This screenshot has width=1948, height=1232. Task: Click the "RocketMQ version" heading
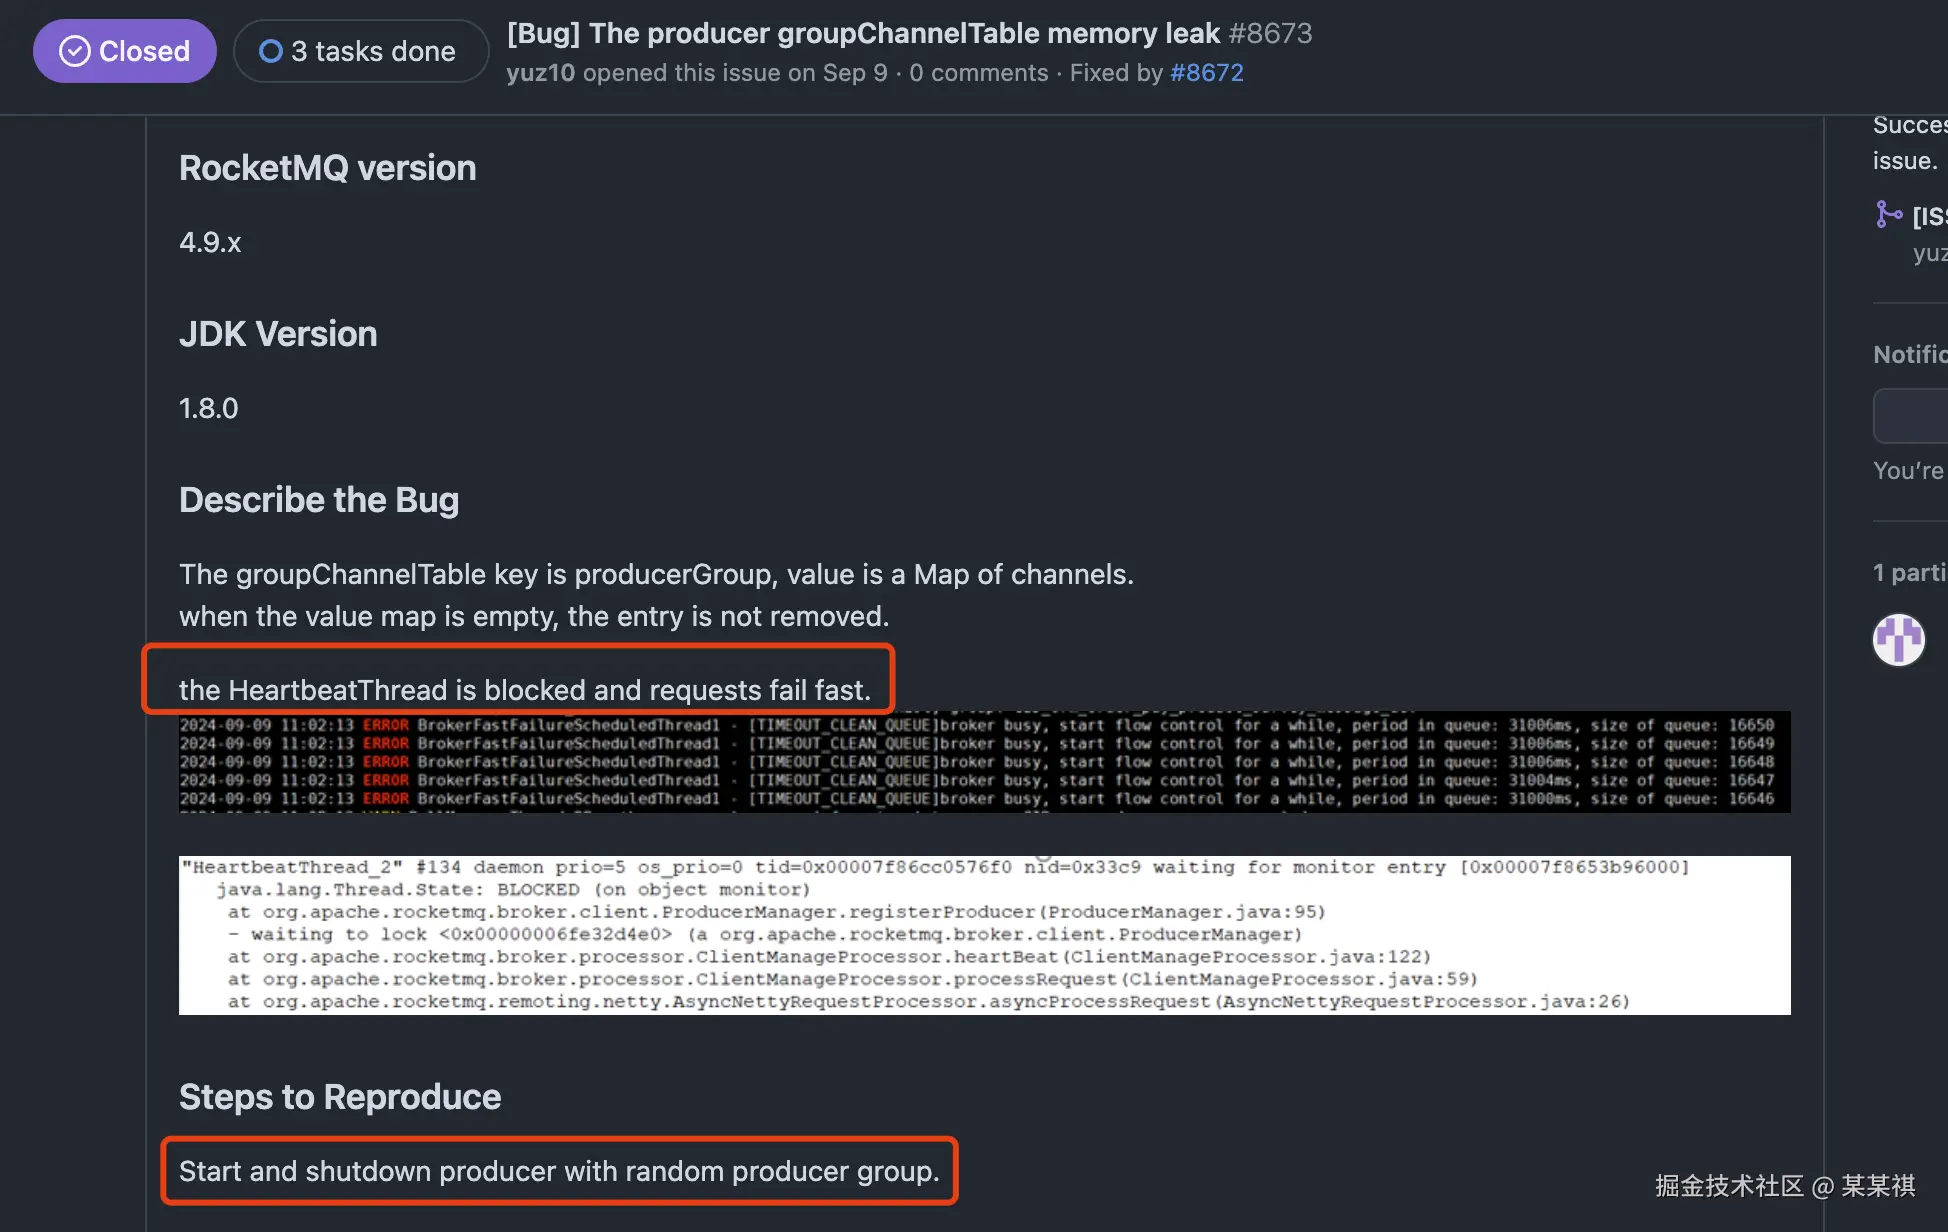pos(327,168)
